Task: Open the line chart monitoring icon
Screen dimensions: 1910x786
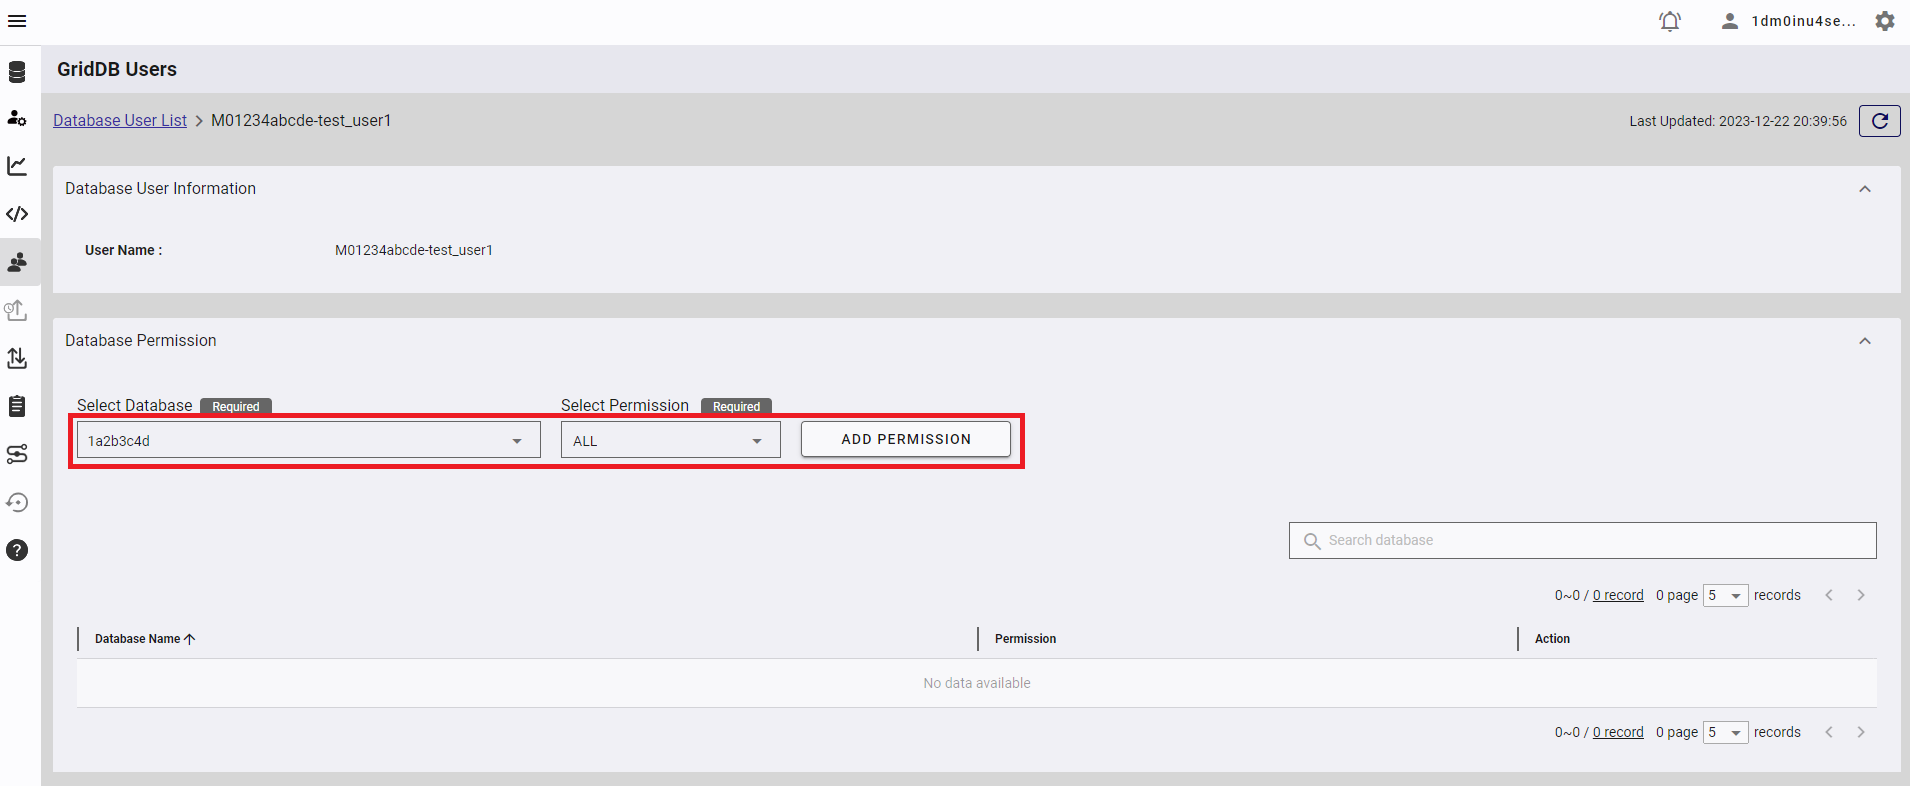Action: (x=17, y=166)
